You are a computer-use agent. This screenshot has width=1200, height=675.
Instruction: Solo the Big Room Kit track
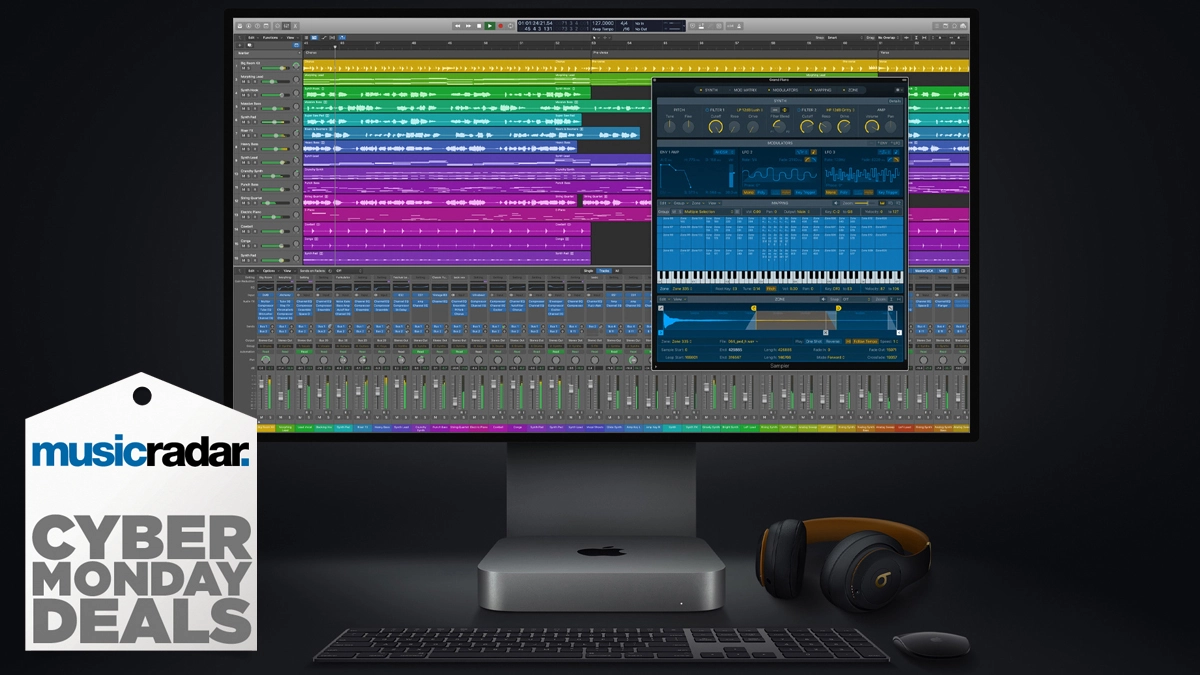coord(248,68)
